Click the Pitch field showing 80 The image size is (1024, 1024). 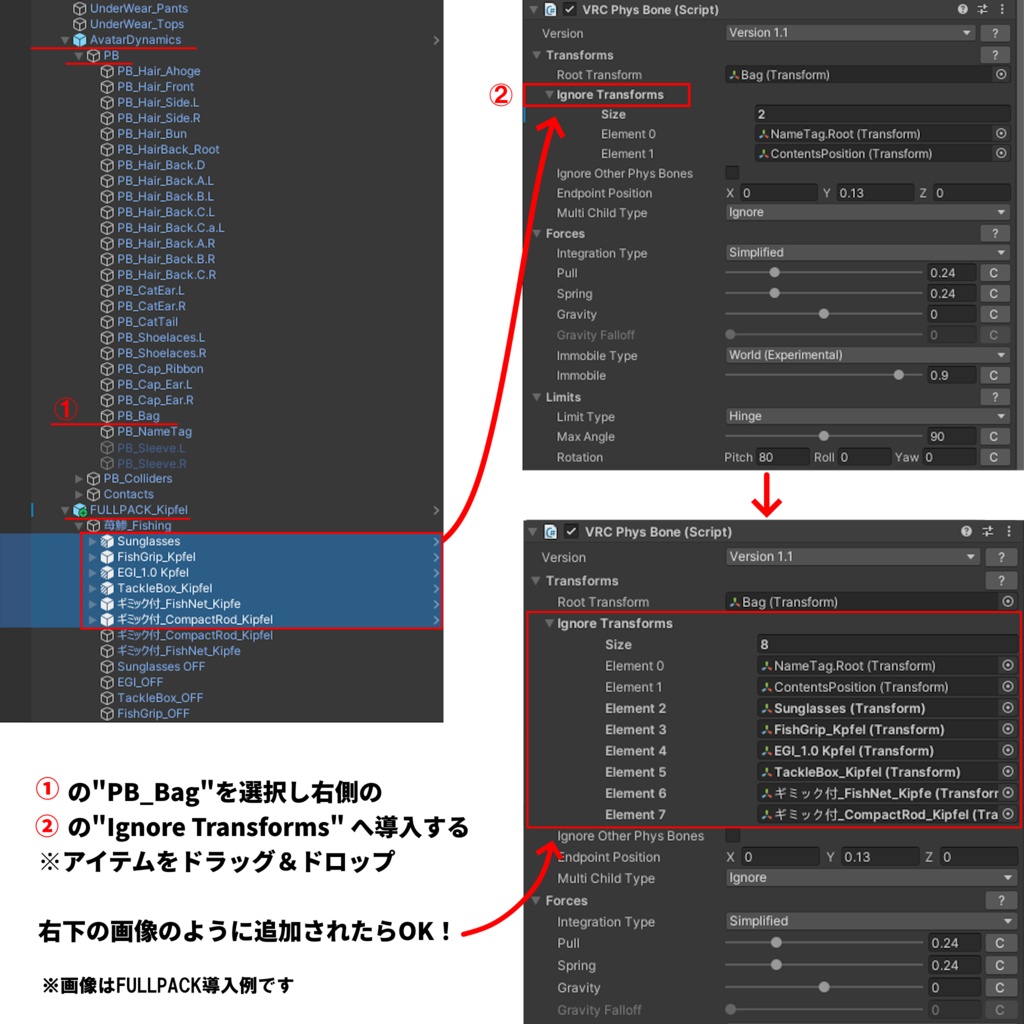coord(782,457)
